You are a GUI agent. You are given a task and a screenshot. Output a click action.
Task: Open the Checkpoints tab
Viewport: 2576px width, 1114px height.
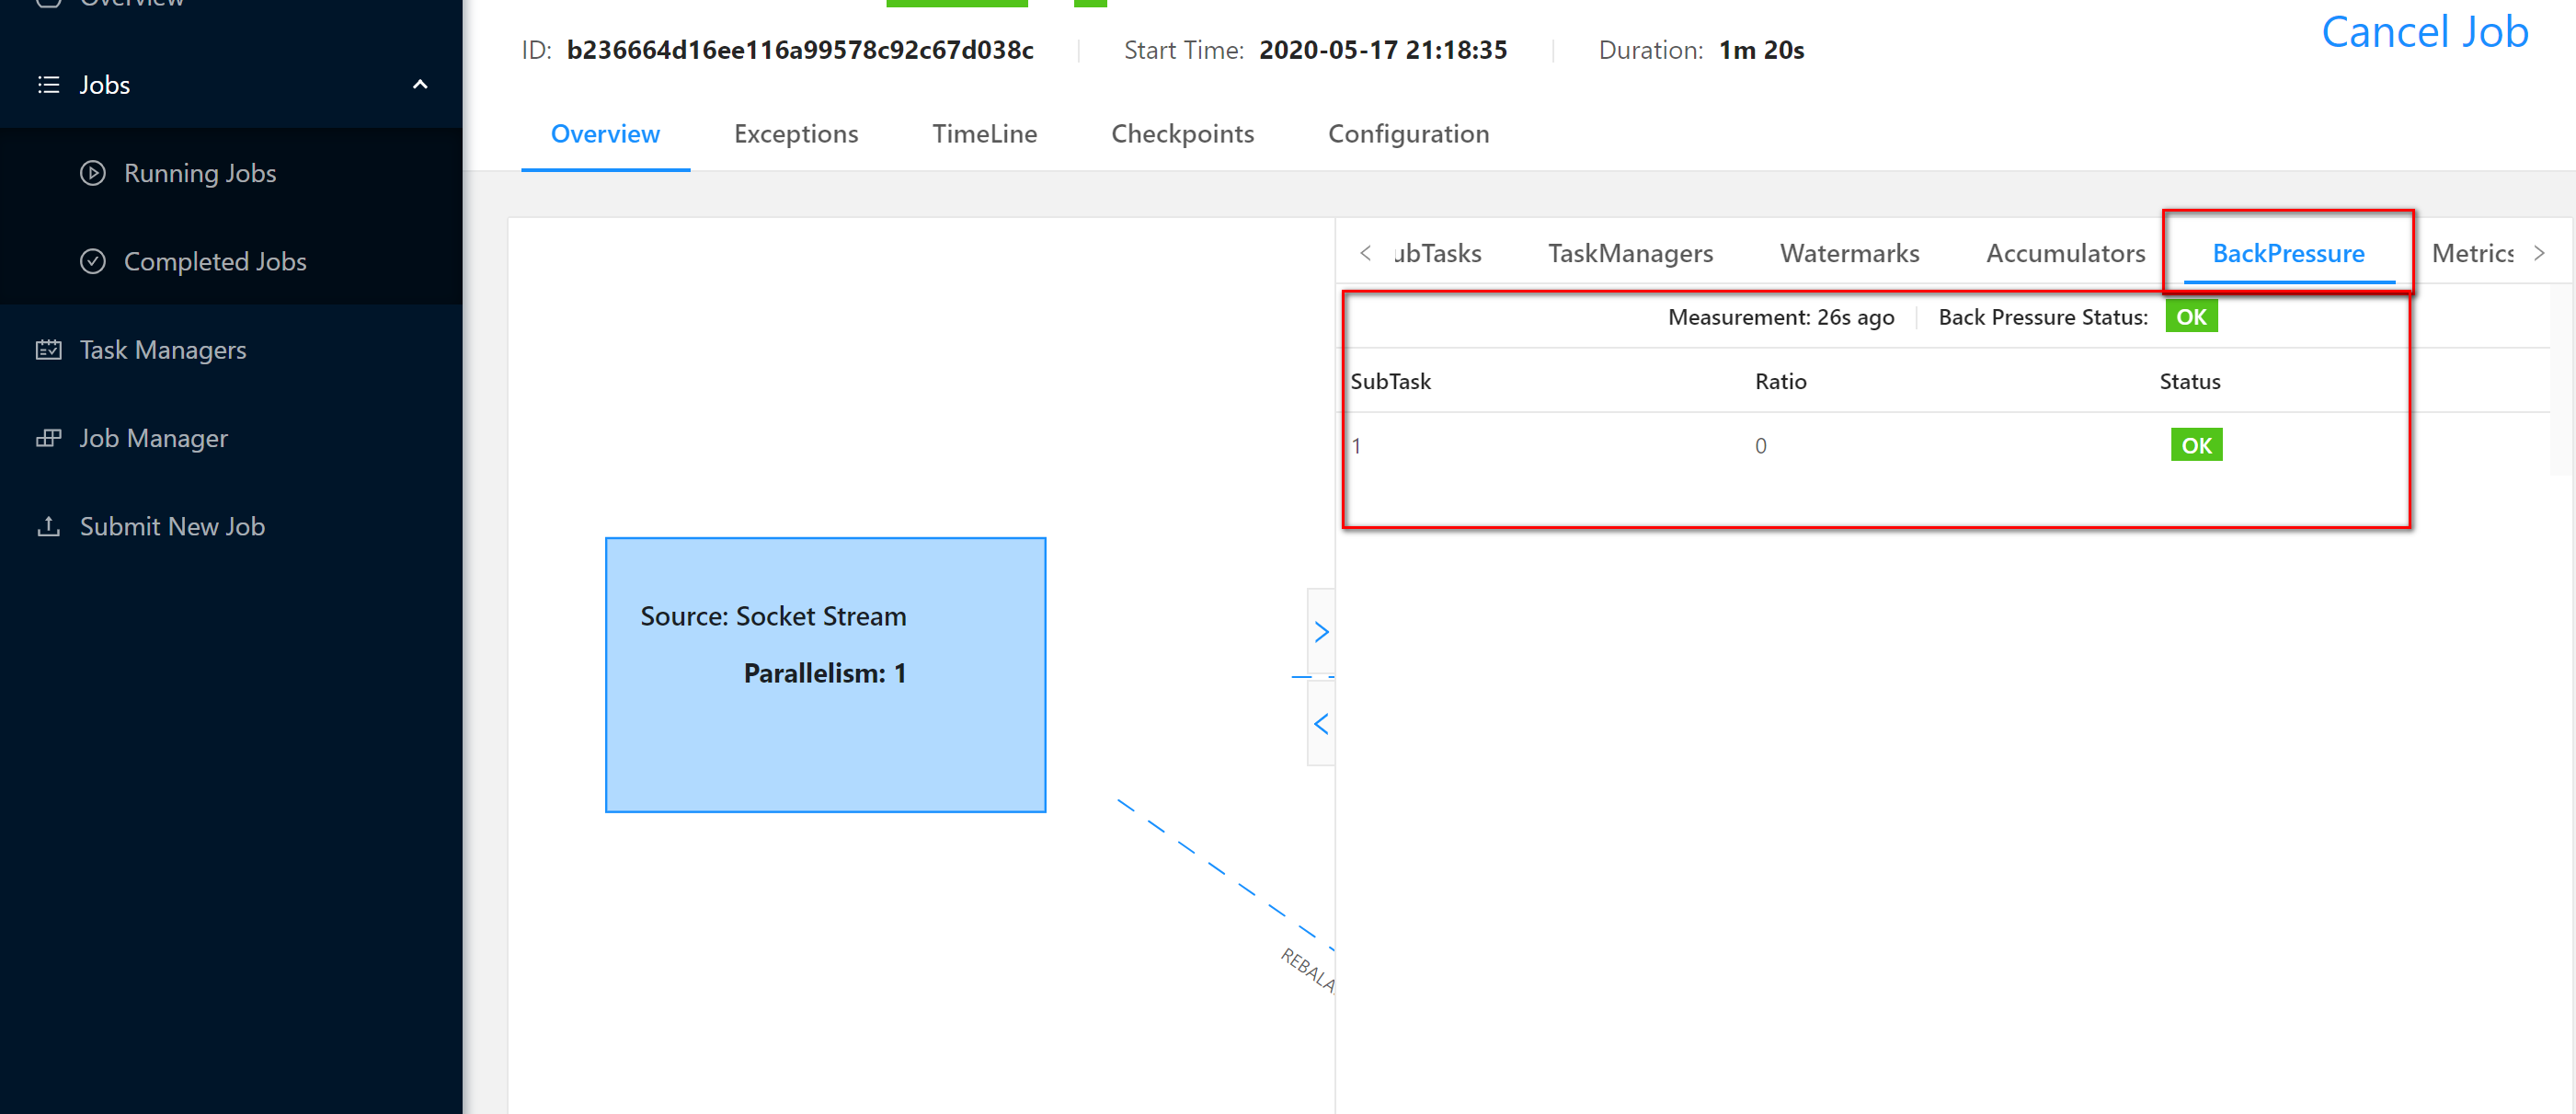coord(1182,134)
